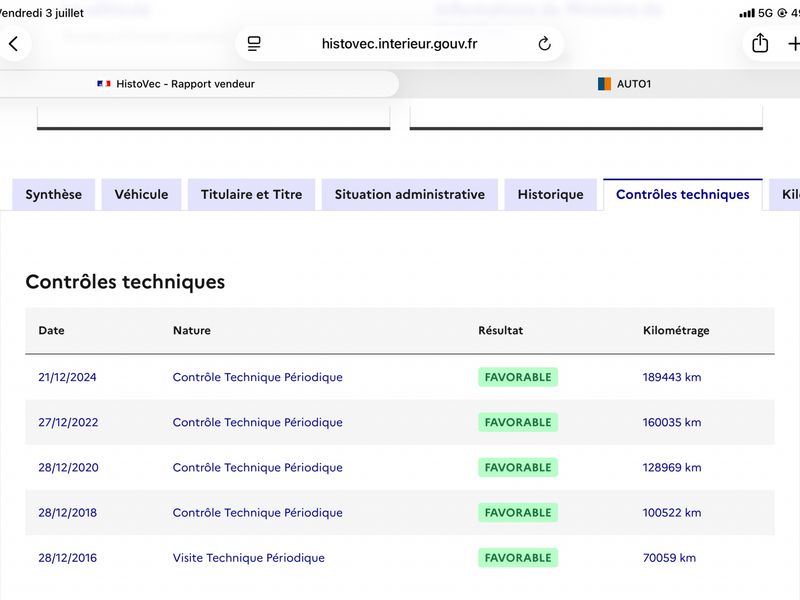Switch to the Véhicule tab
This screenshot has width=800, height=600.
(141, 194)
